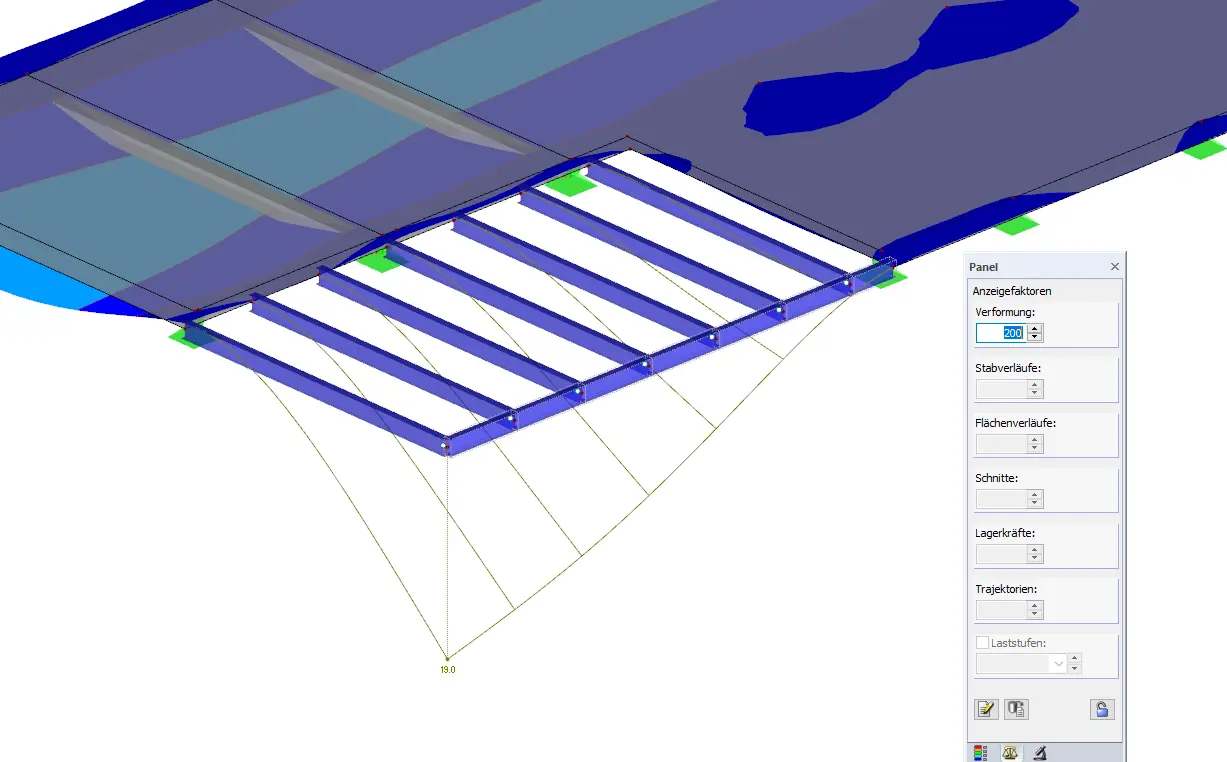Screen dimensions: 1227x762
Task: Select the Verformung value field showing 200
Action: (1003, 332)
